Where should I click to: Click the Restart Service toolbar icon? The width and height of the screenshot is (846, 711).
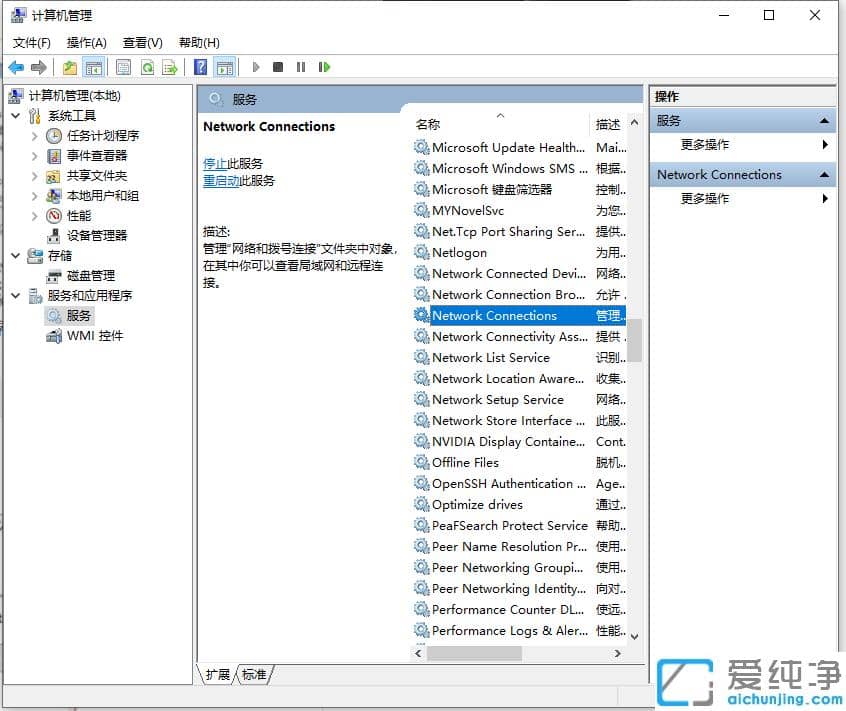(323, 67)
